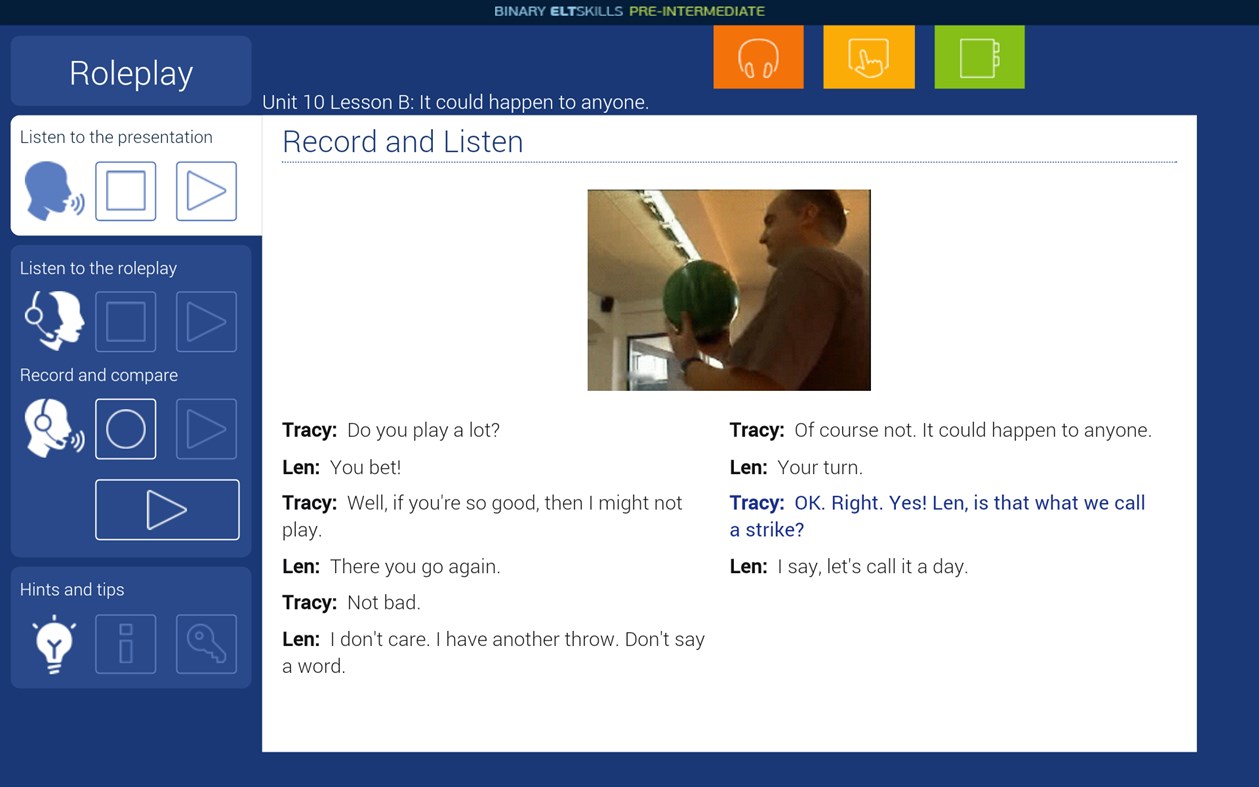Play the roleplay audio
Screen dimensions: 1259x787
point(206,321)
